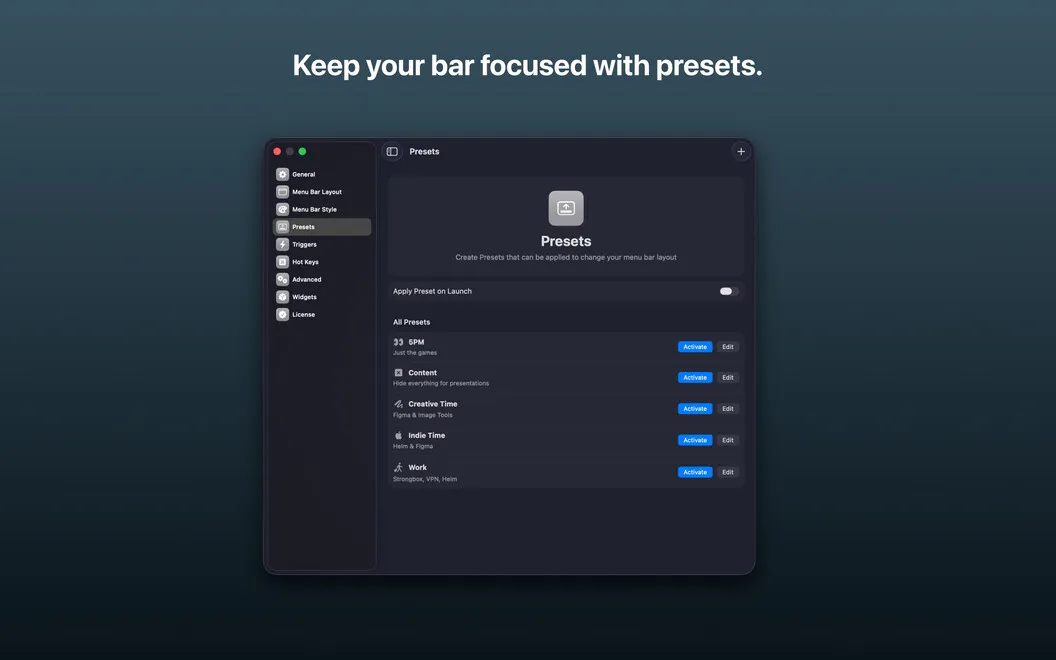The image size is (1056, 660).
Task: Open the Menu Bar Style section
Action: pos(322,209)
